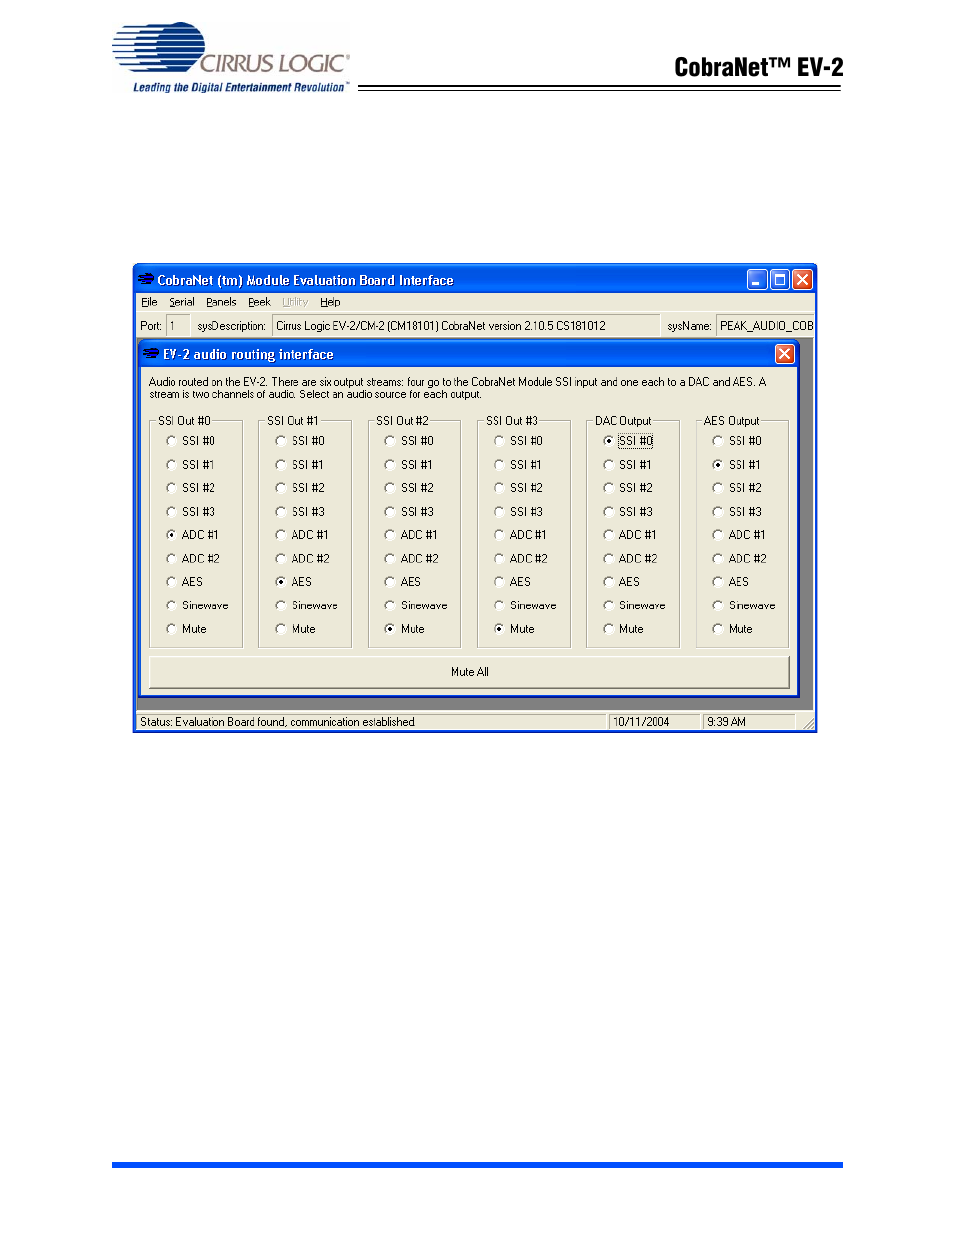This screenshot has height=1235, width=954.
Task: Open the Serial menu
Action: pyautogui.click(x=182, y=302)
